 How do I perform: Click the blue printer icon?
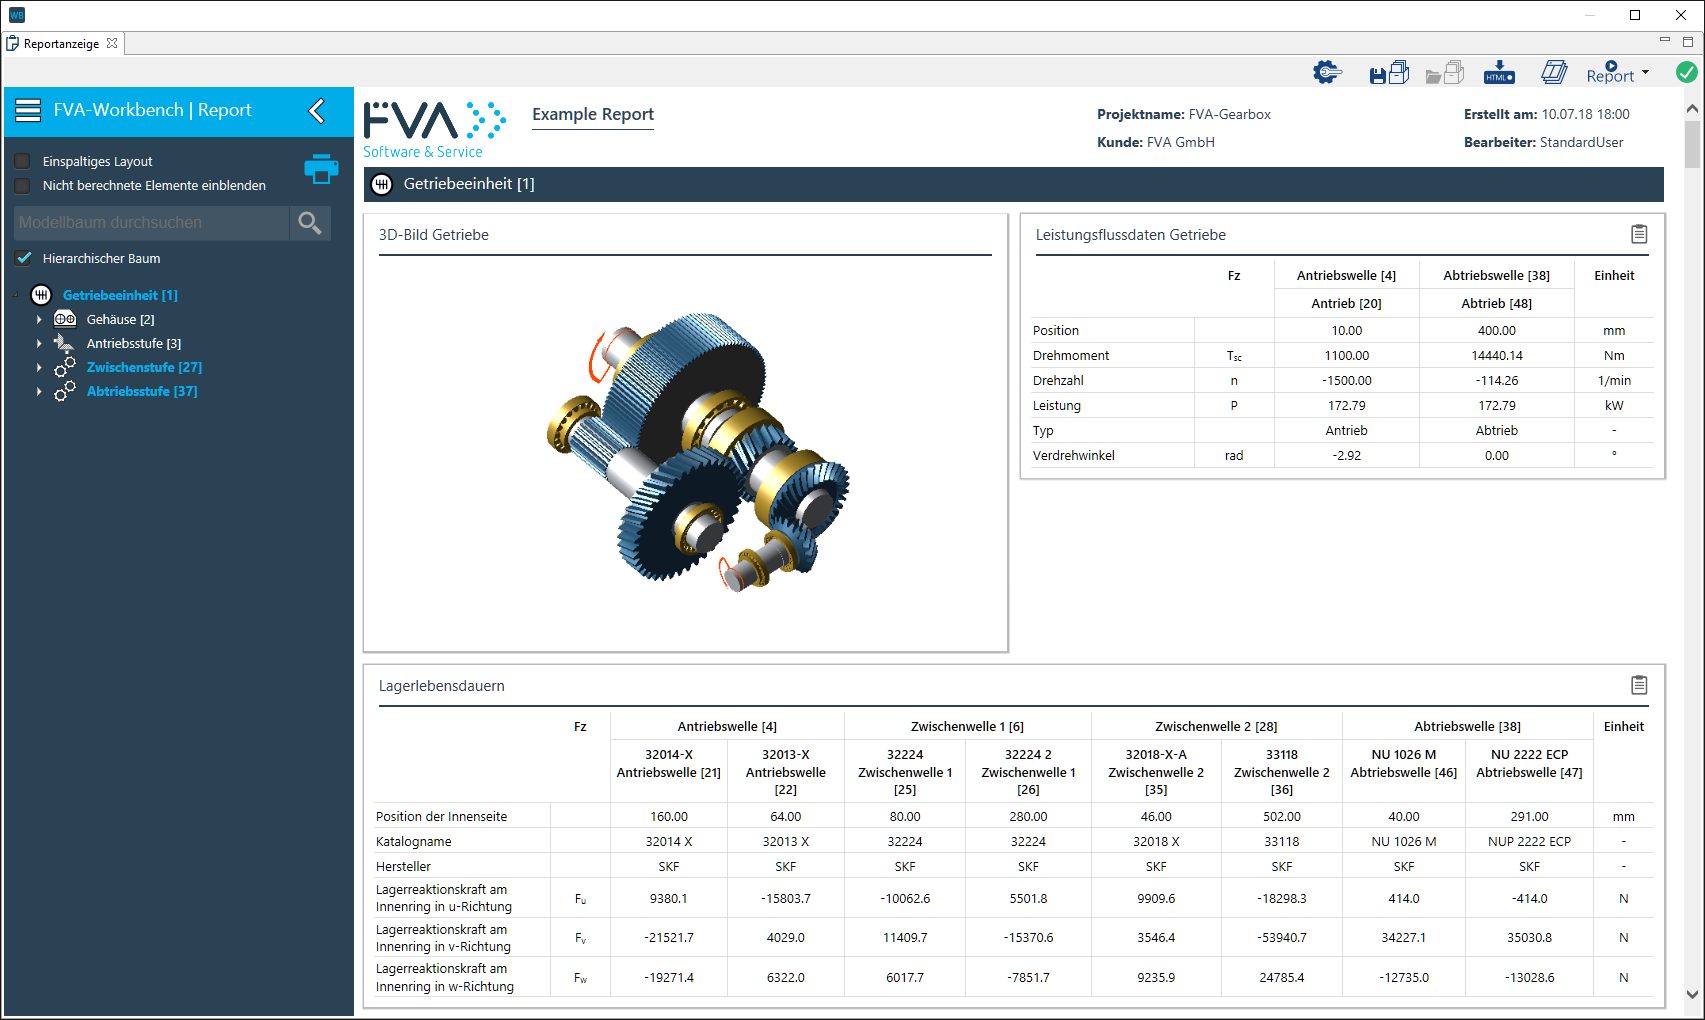321,169
